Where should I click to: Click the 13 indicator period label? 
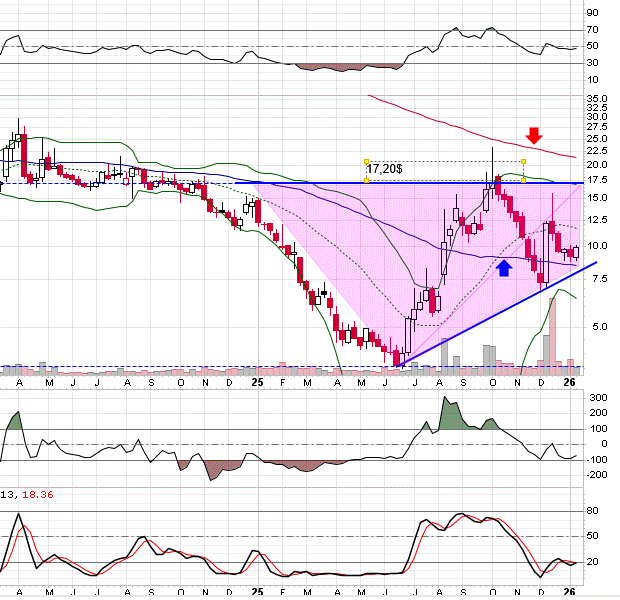tap(8, 494)
